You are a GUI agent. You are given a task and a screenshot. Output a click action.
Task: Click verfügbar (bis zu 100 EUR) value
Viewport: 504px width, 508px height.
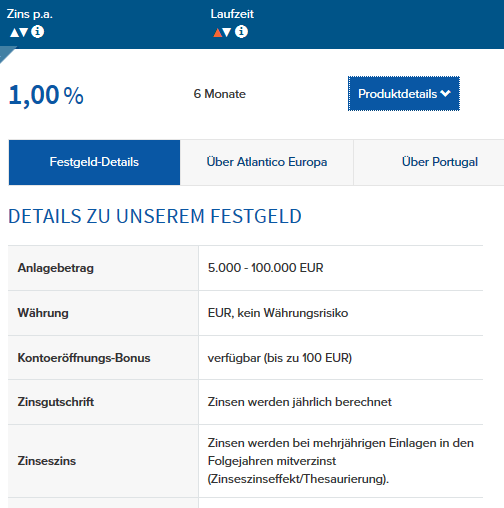coord(280,358)
